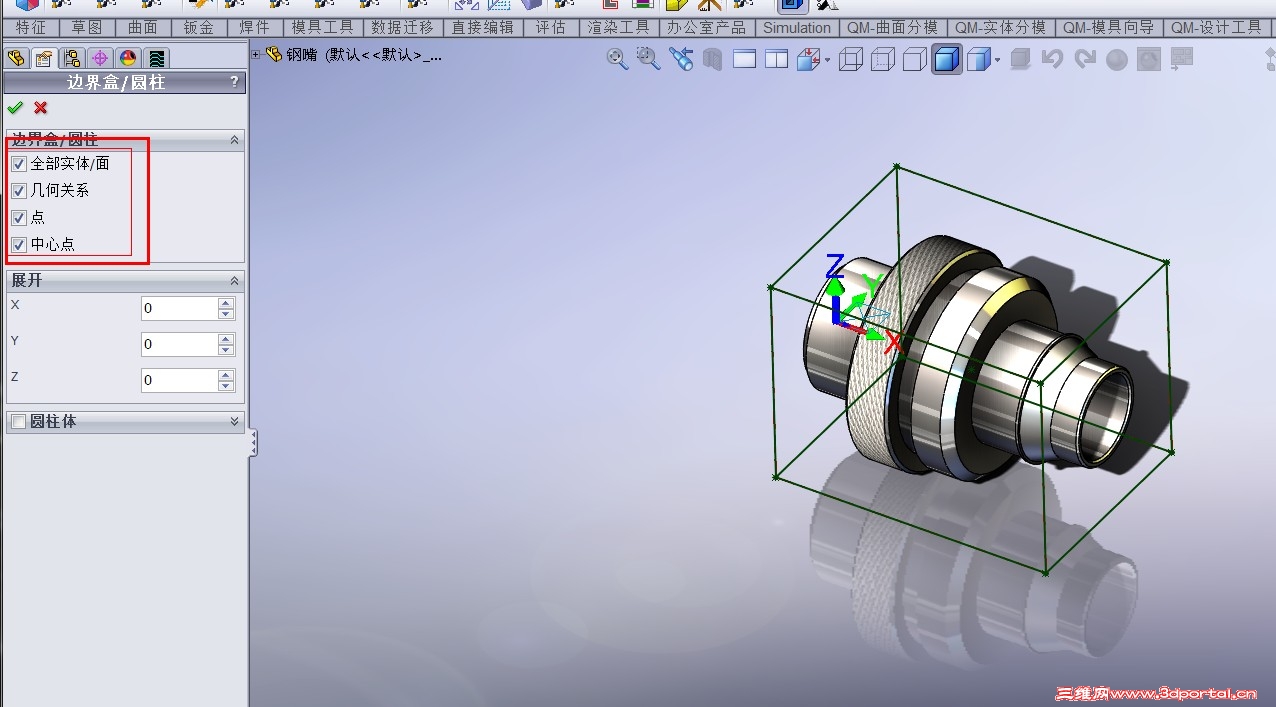Open the View Orientation dropdown arrow
Viewport: 1276px width, 707px height.
pos(827,61)
